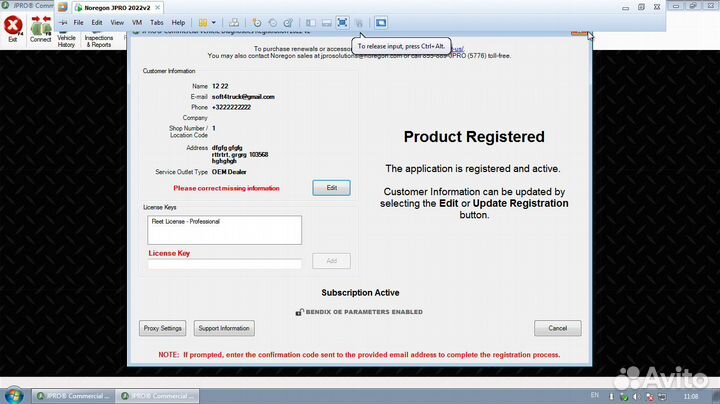Click the EN language indicator in taskbar
This screenshot has width=720, height=404.
[595, 395]
